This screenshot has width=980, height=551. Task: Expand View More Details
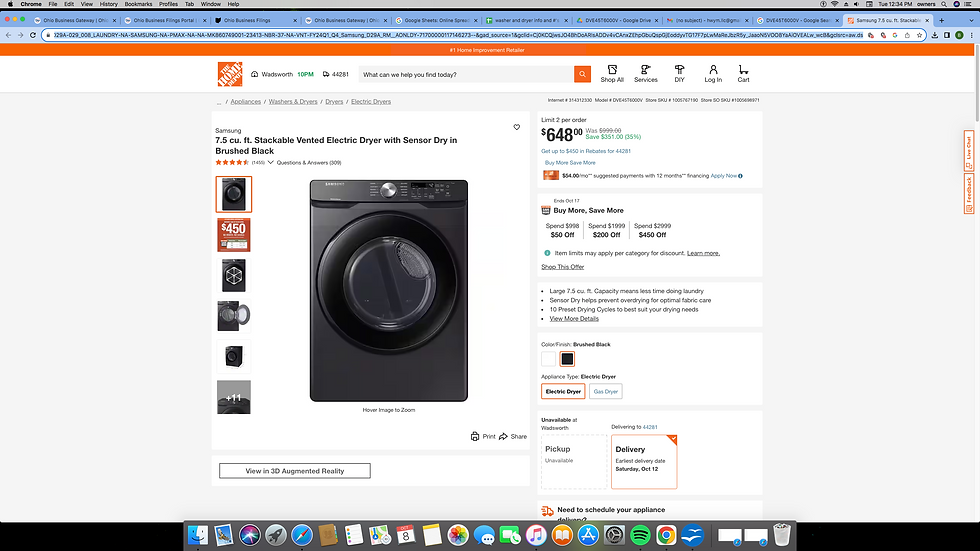pos(574,319)
